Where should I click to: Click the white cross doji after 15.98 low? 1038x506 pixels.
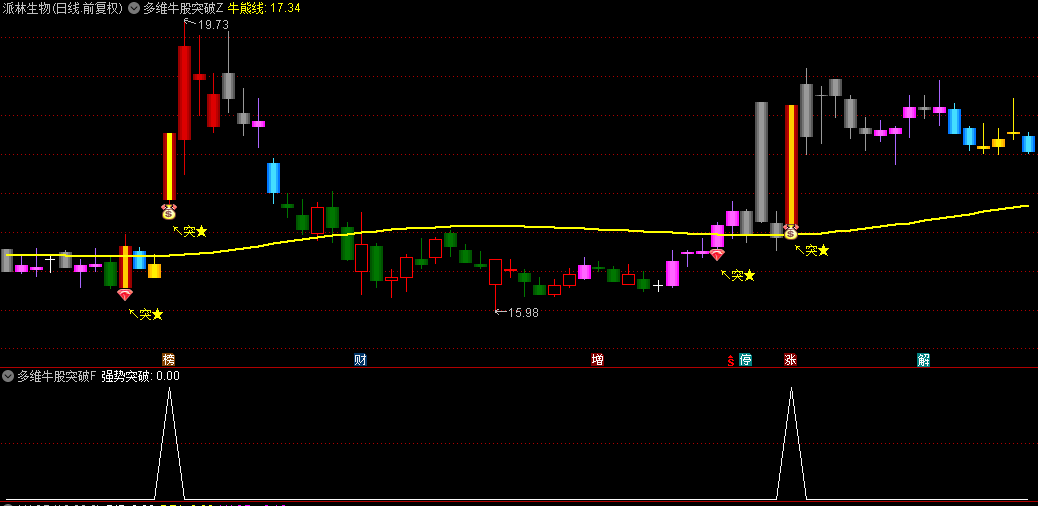tap(658, 286)
